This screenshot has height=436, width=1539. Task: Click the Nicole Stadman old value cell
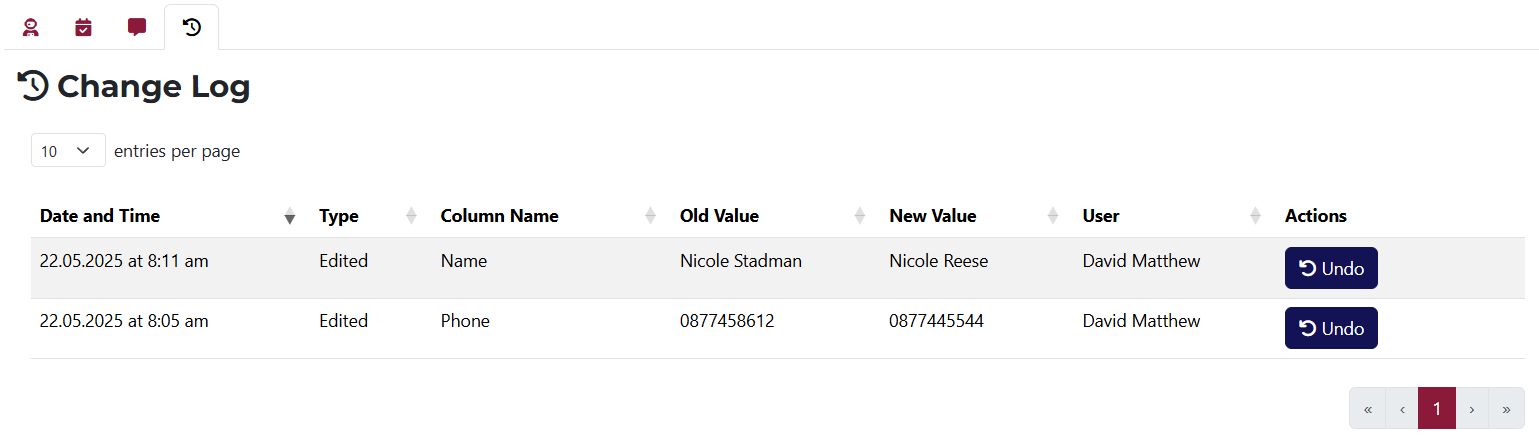(x=741, y=261)
